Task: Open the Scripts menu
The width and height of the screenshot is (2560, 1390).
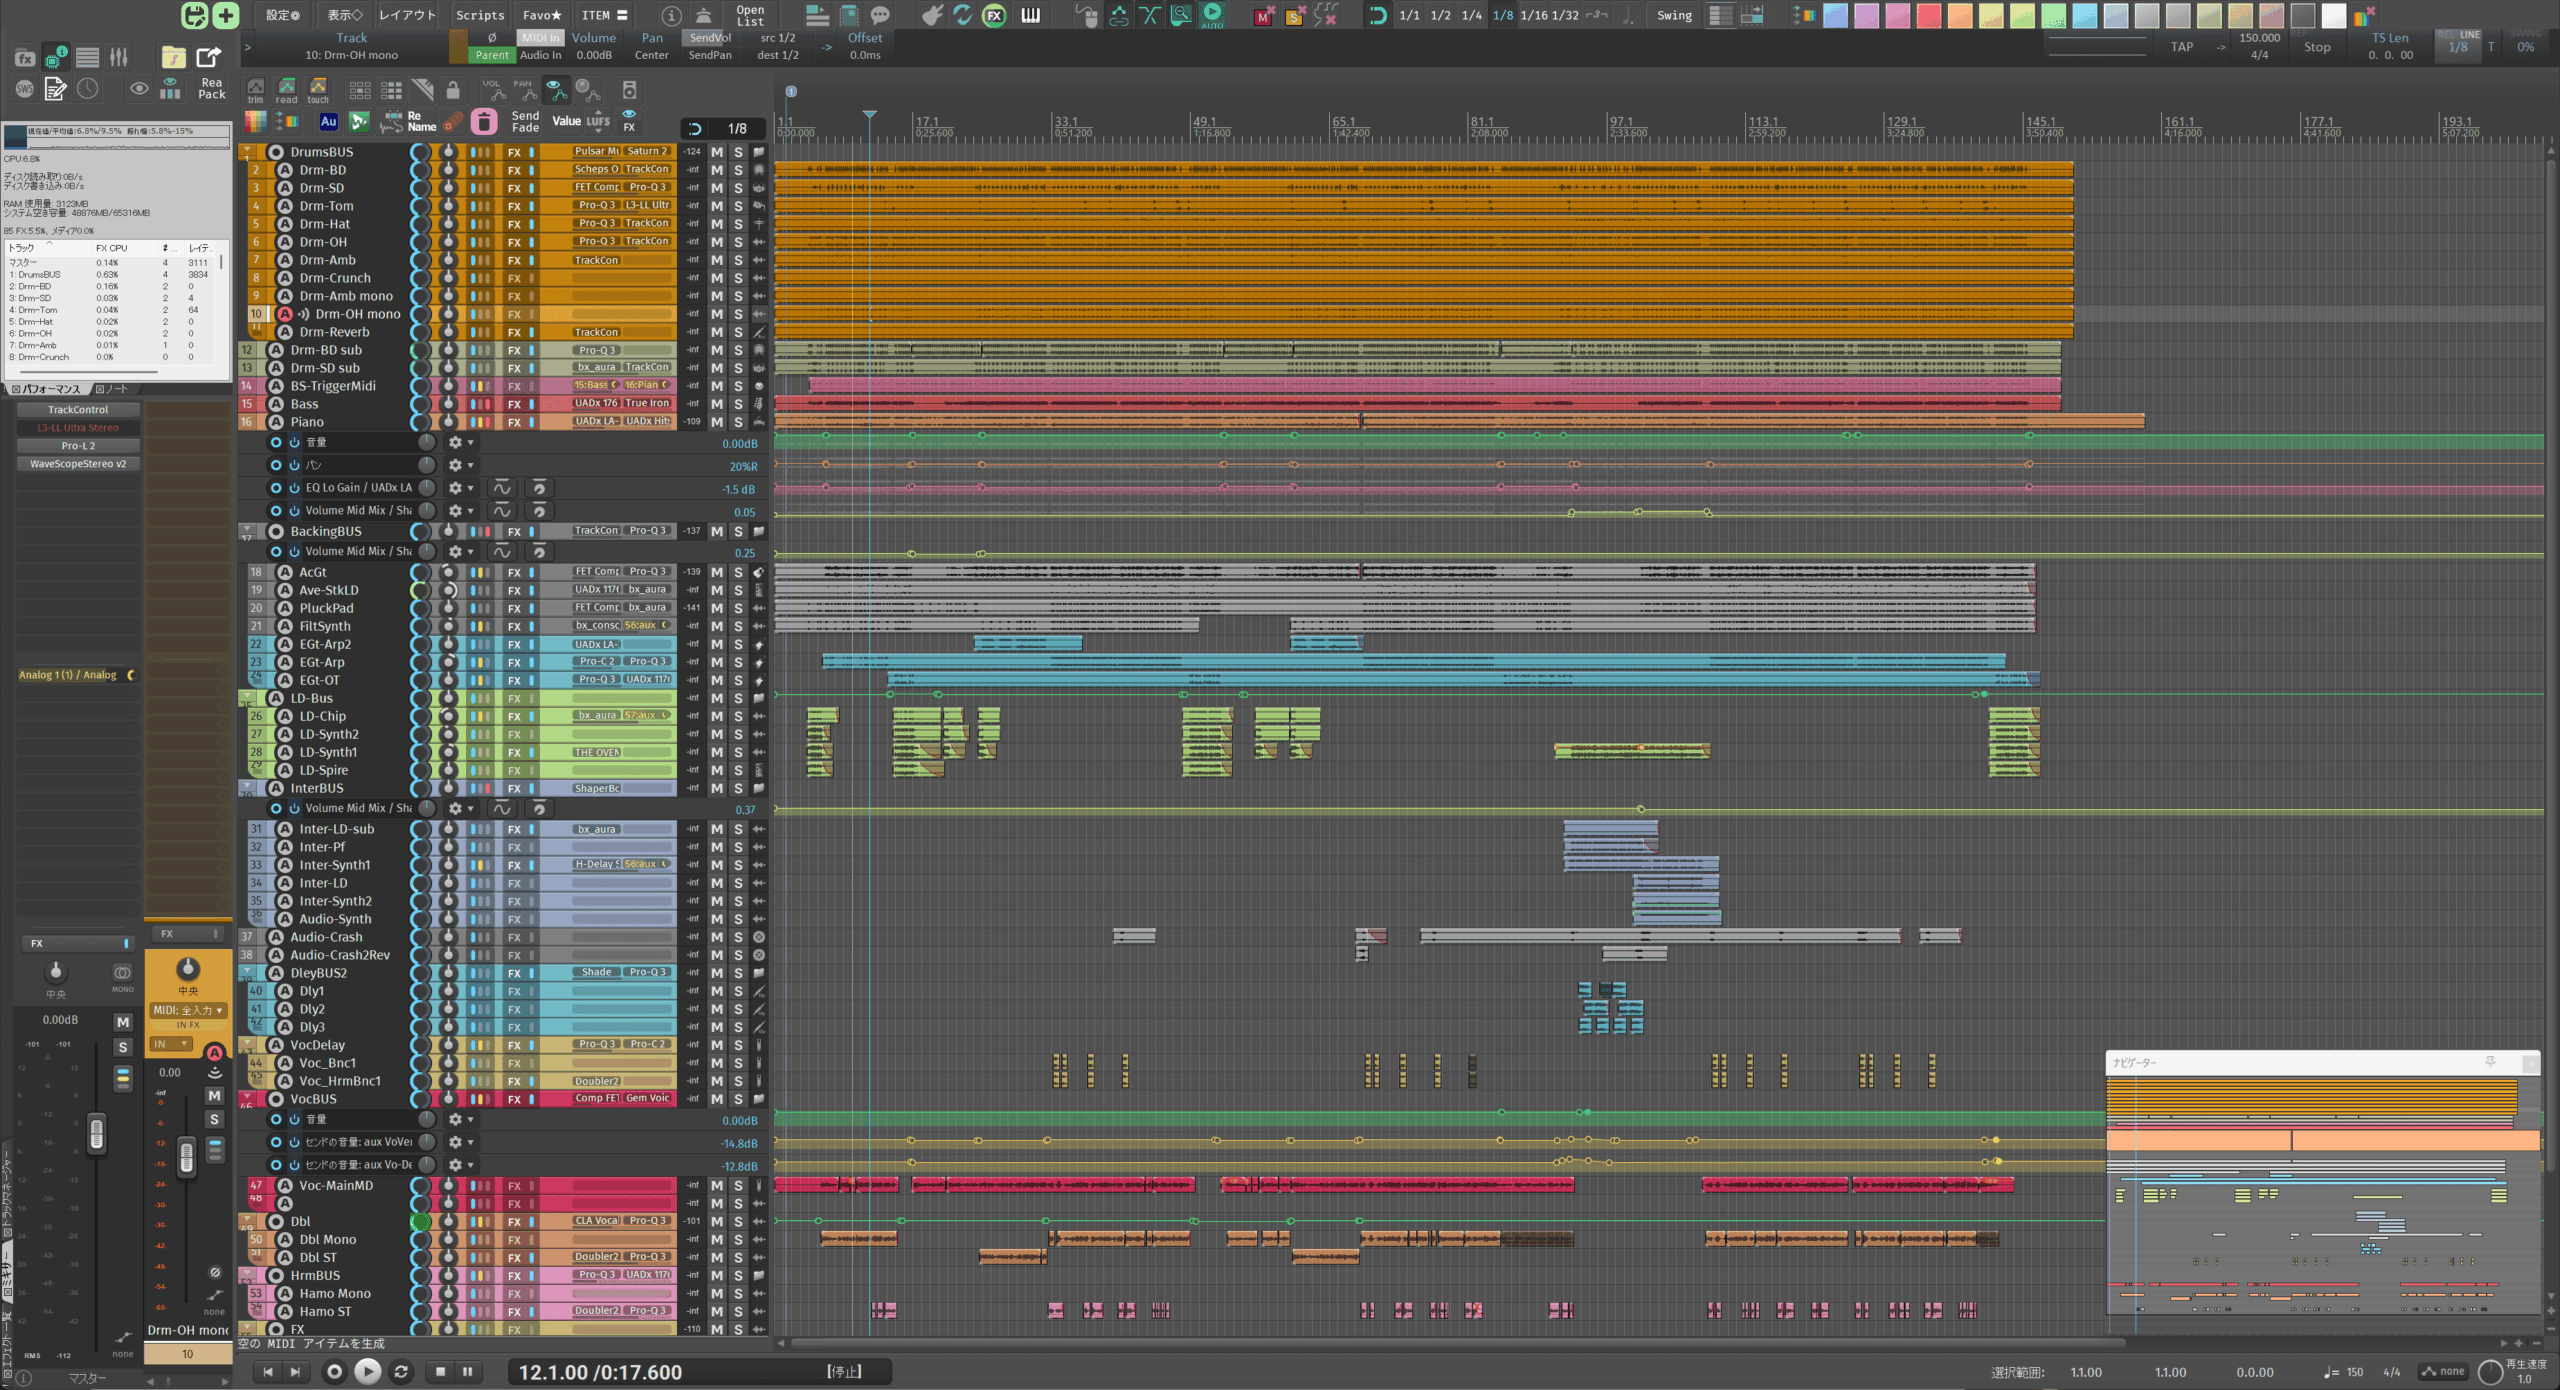Action: click(x=480, y=15)
